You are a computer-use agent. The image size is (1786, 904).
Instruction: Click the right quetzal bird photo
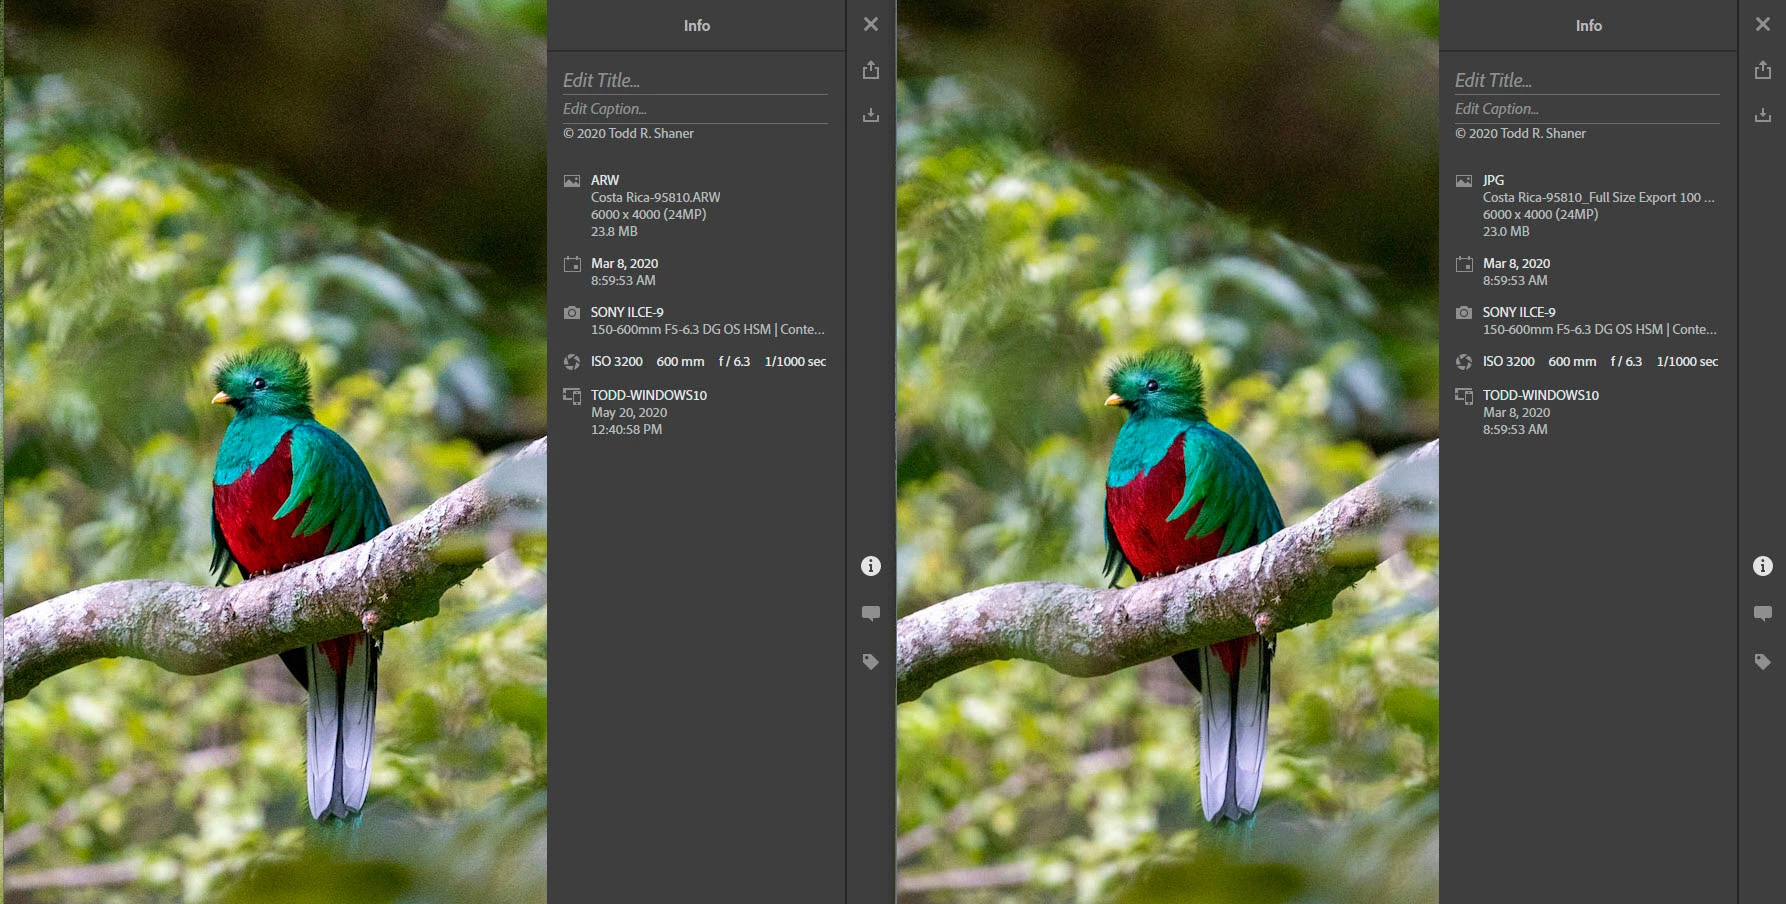pos(1168,452)
